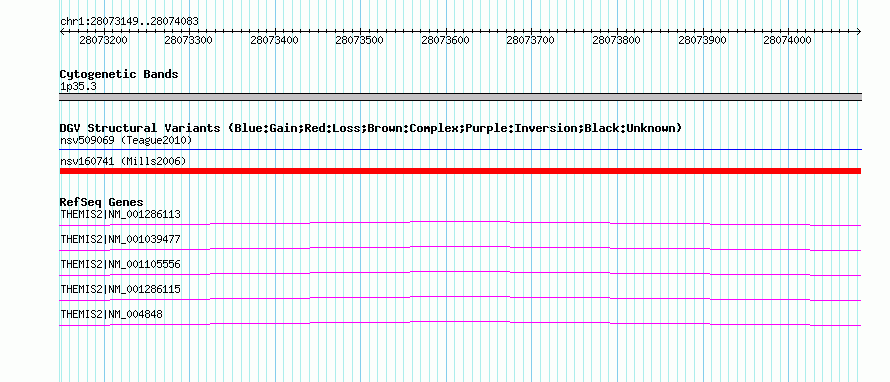
Task: Click the blue nsv509069 gain variant line
Action: 460,150
